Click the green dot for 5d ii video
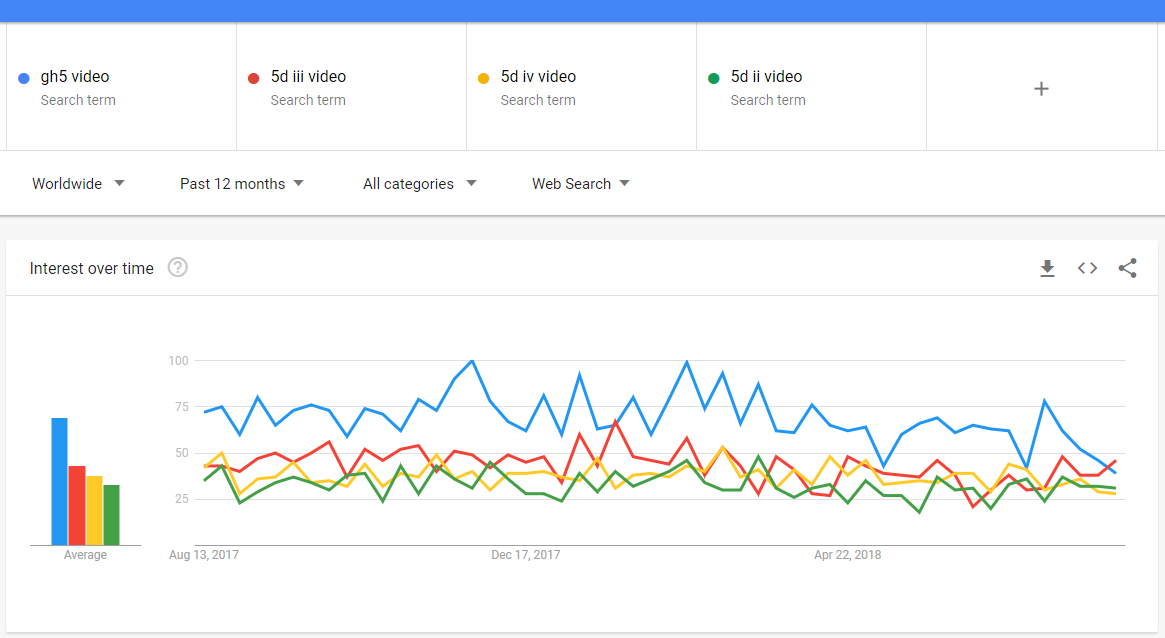The image size is (1165, 638). (713, 78)
